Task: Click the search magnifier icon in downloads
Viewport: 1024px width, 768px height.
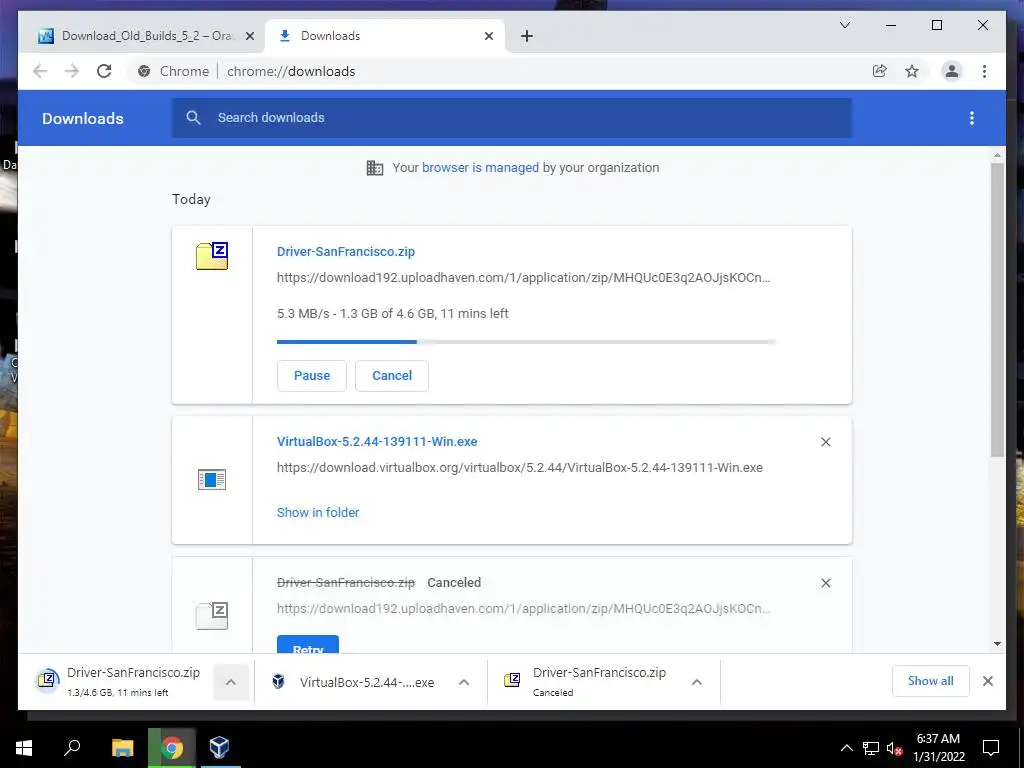Action: click(x=193, y=118)
